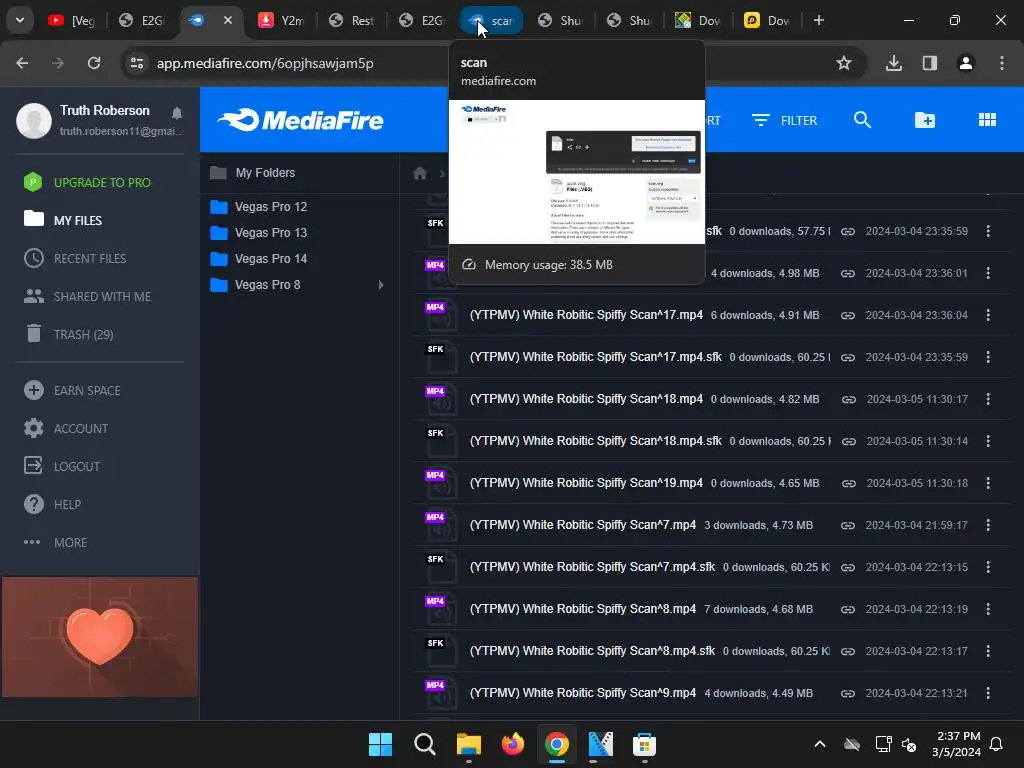Screen dimensions: 1024x768
Task: Open HELP in sidebar
Action: tap(52, 504)
